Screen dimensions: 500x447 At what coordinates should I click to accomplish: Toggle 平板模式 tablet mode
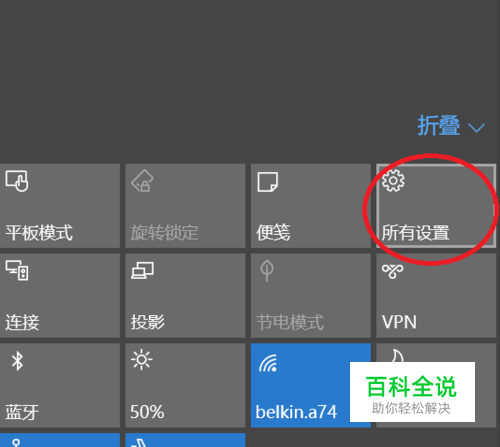60,206
